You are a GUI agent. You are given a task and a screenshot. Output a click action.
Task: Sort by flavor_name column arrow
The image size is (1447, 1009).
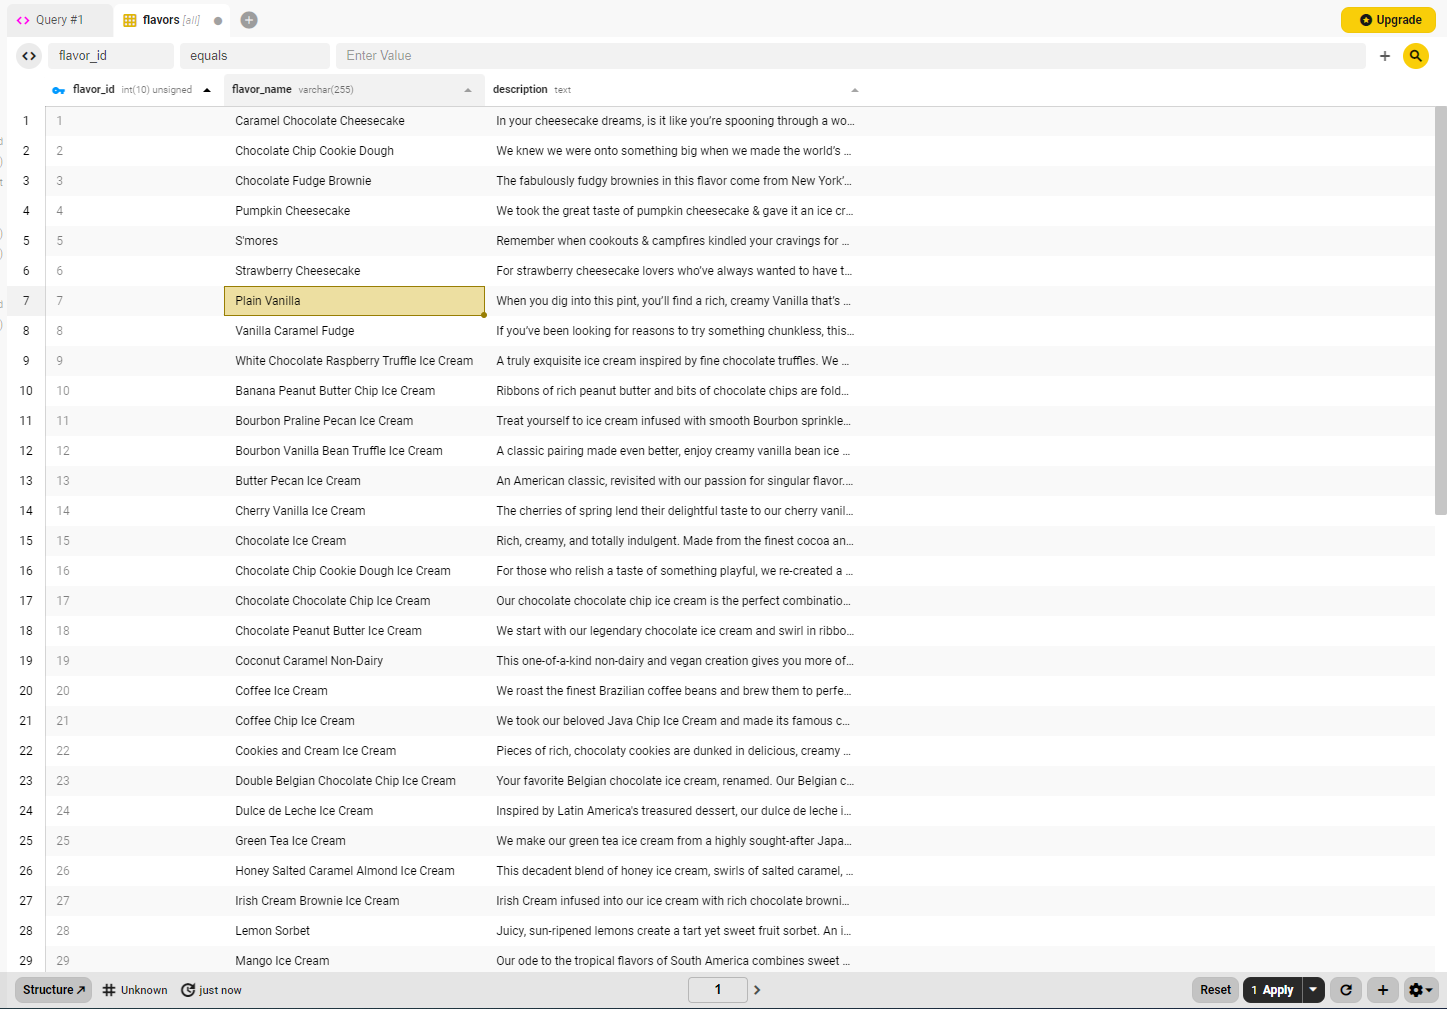point(468,90)
